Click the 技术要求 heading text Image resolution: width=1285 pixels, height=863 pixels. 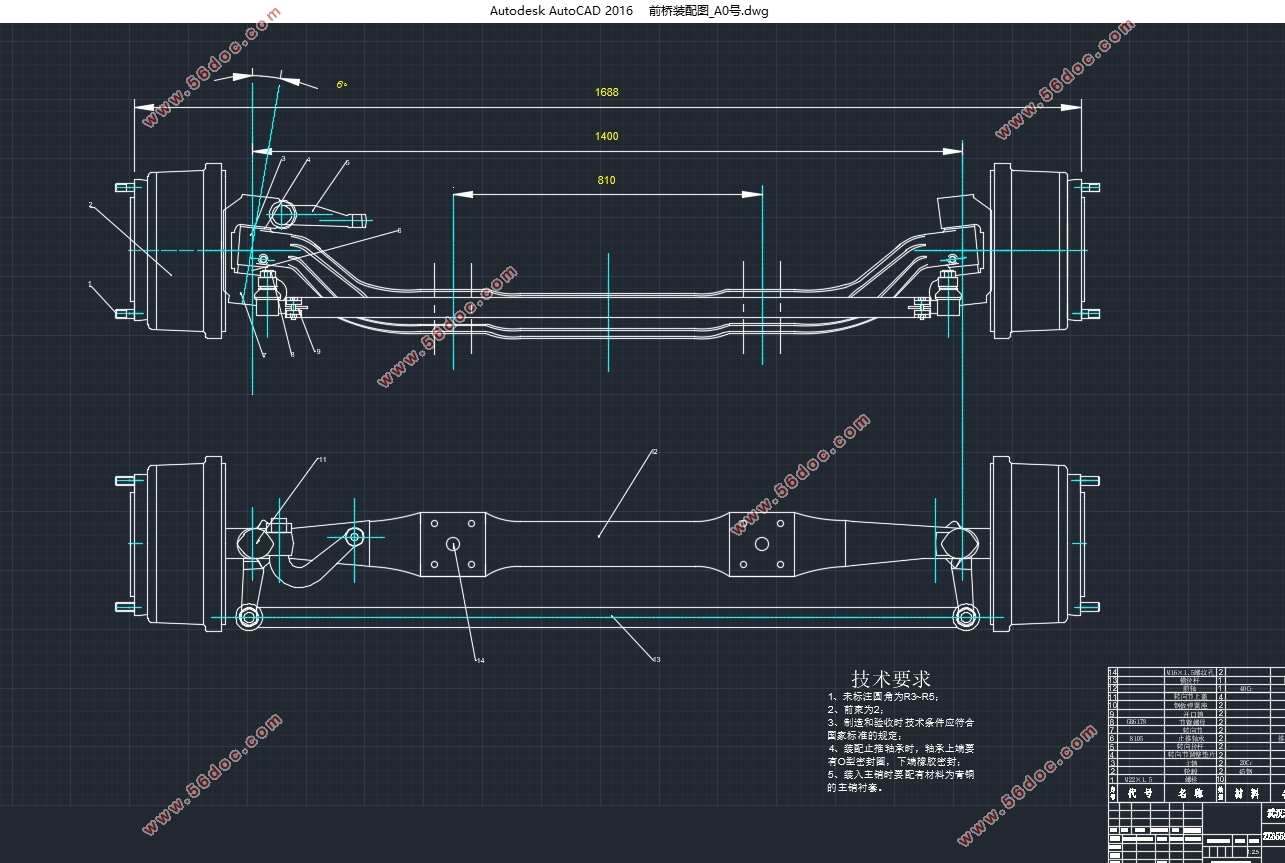[x=891, y=679]
